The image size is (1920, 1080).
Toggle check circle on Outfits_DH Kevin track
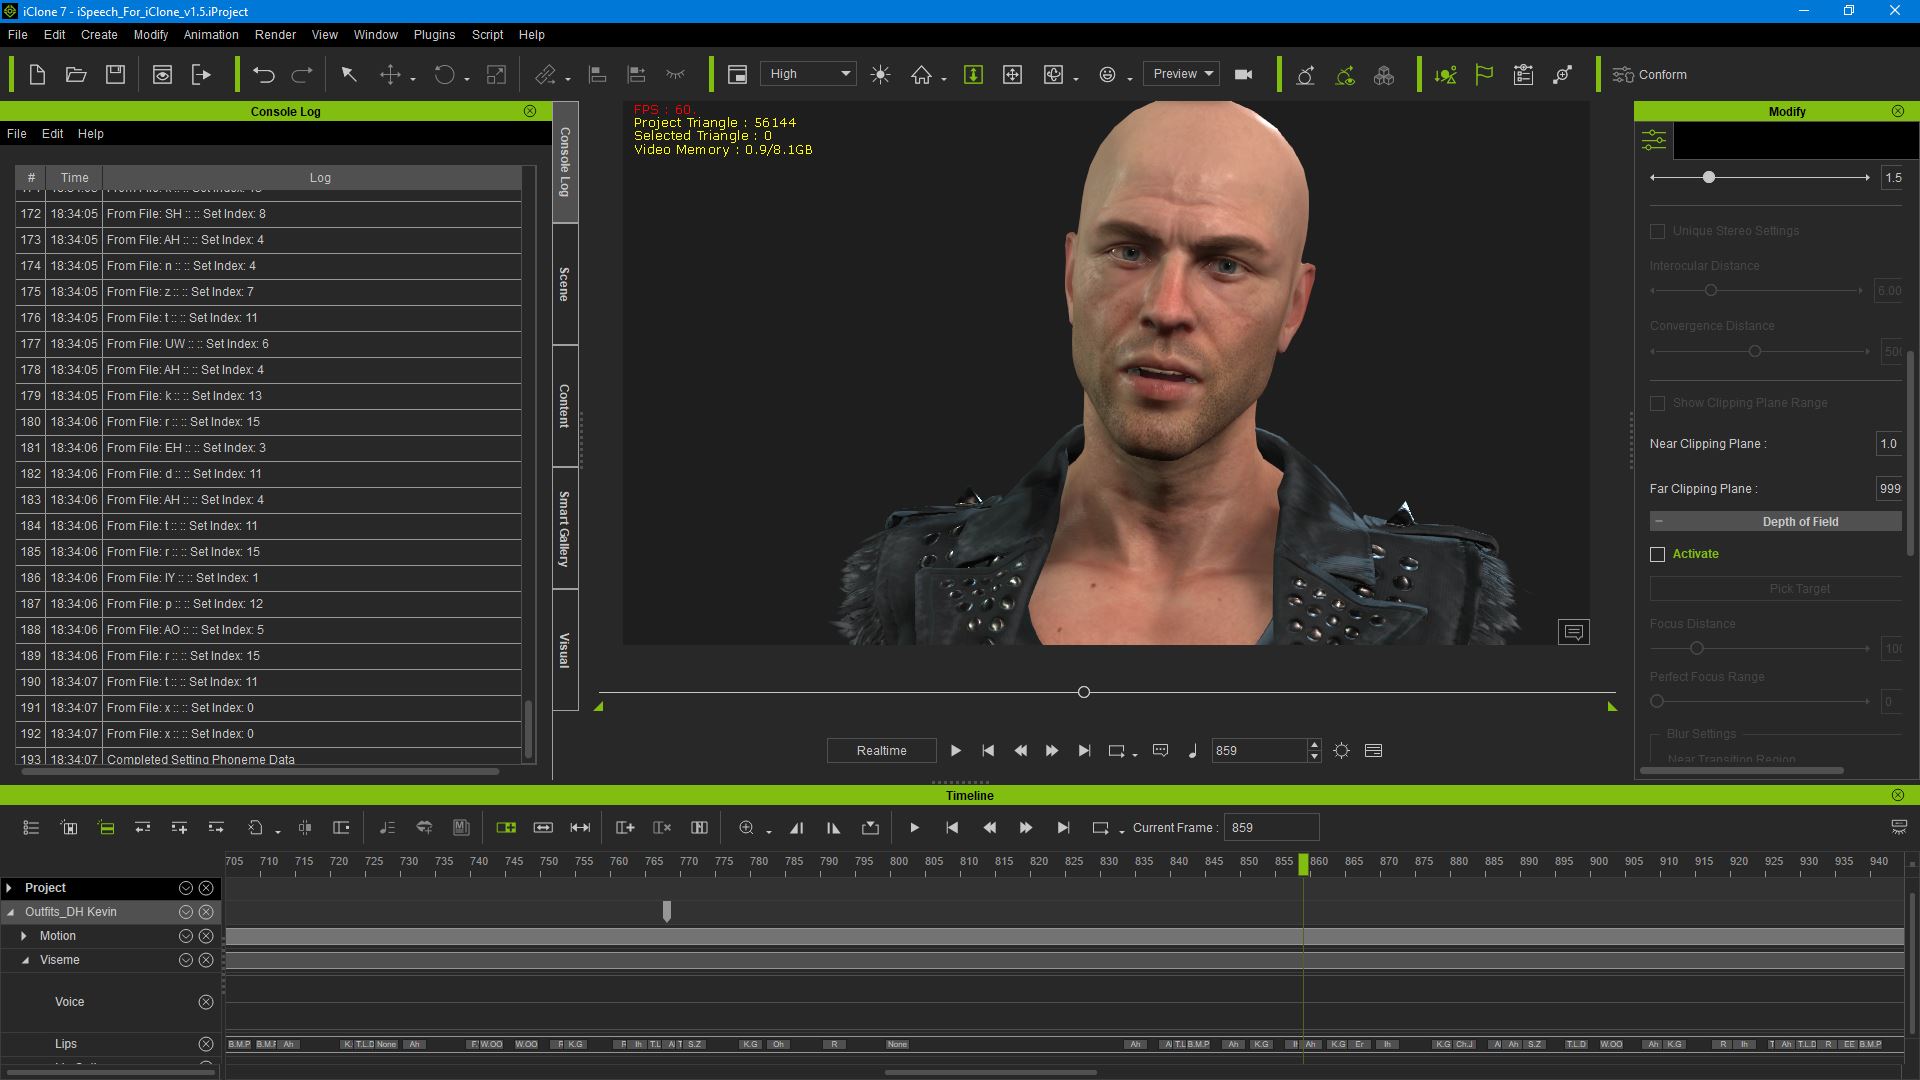click(186, 912)
